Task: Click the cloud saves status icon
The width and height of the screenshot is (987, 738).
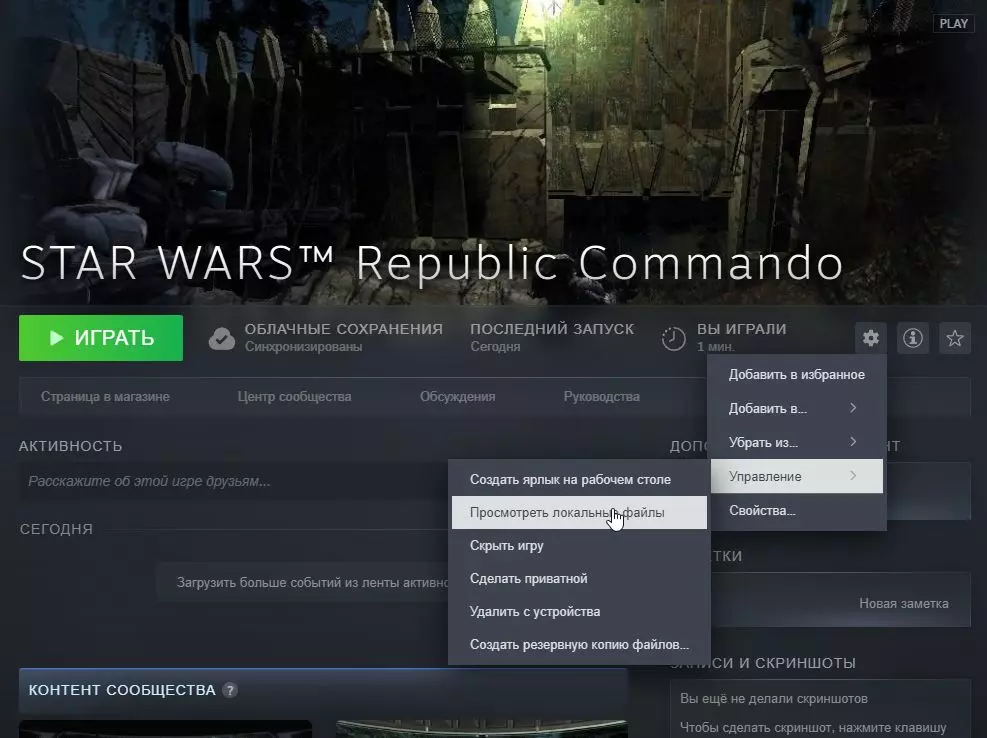Action: pyautogui.click(x=222, y=338)
